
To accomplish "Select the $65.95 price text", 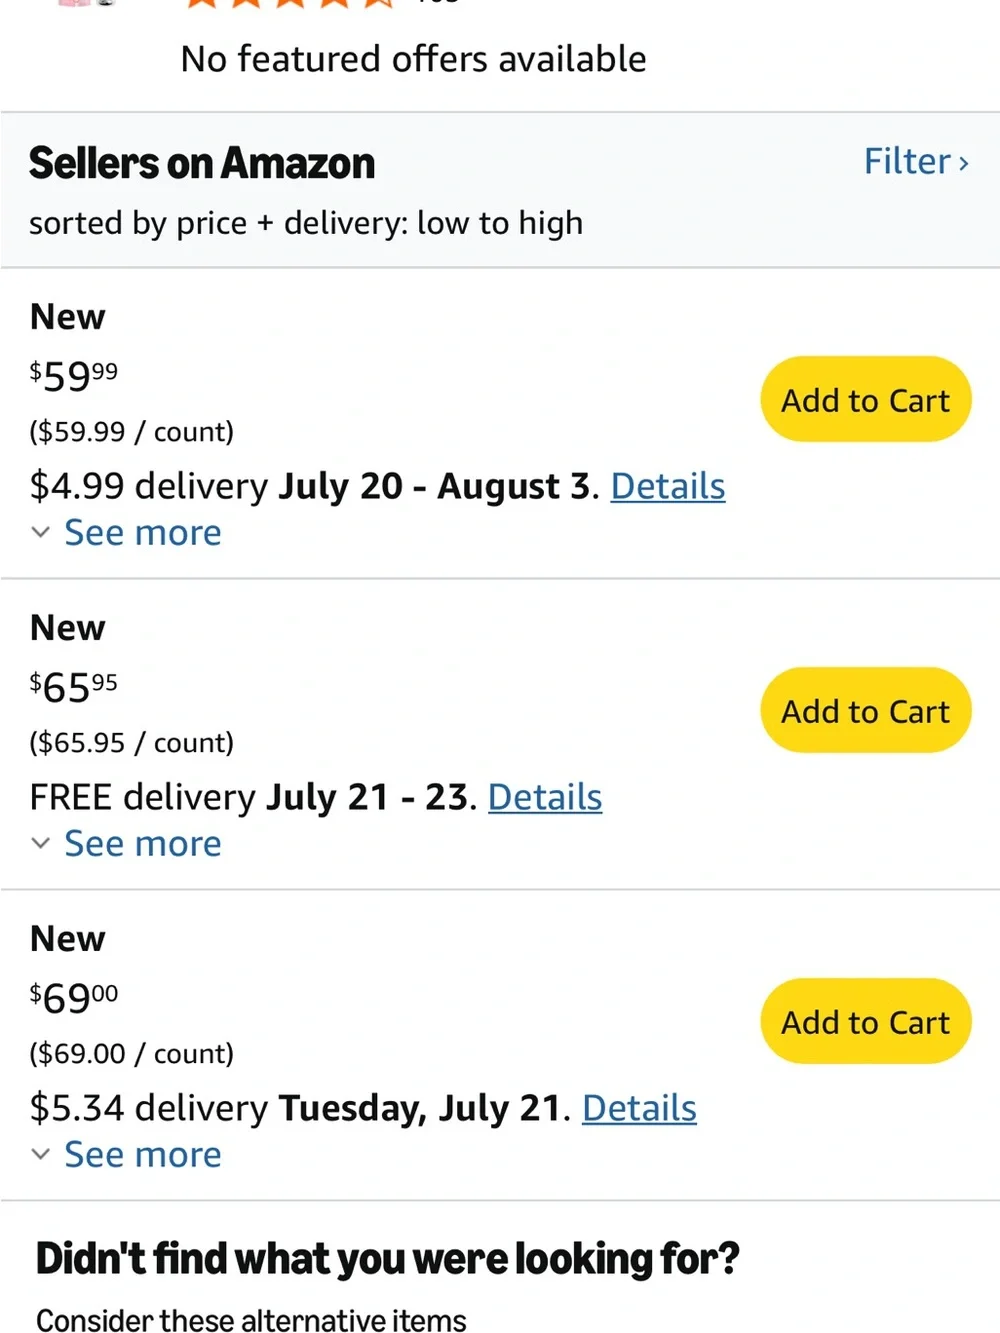I will coord(74,687).
